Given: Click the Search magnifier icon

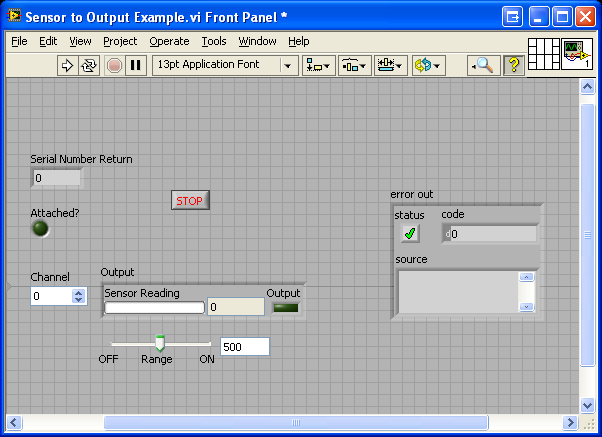Looking at the screenshot, I should [484, 66].
